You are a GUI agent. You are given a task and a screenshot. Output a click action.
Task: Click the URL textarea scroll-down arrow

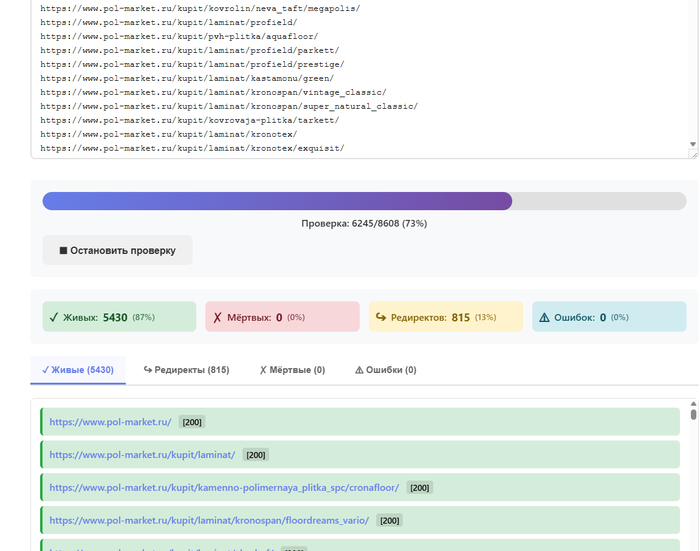[x=693, y=145]
